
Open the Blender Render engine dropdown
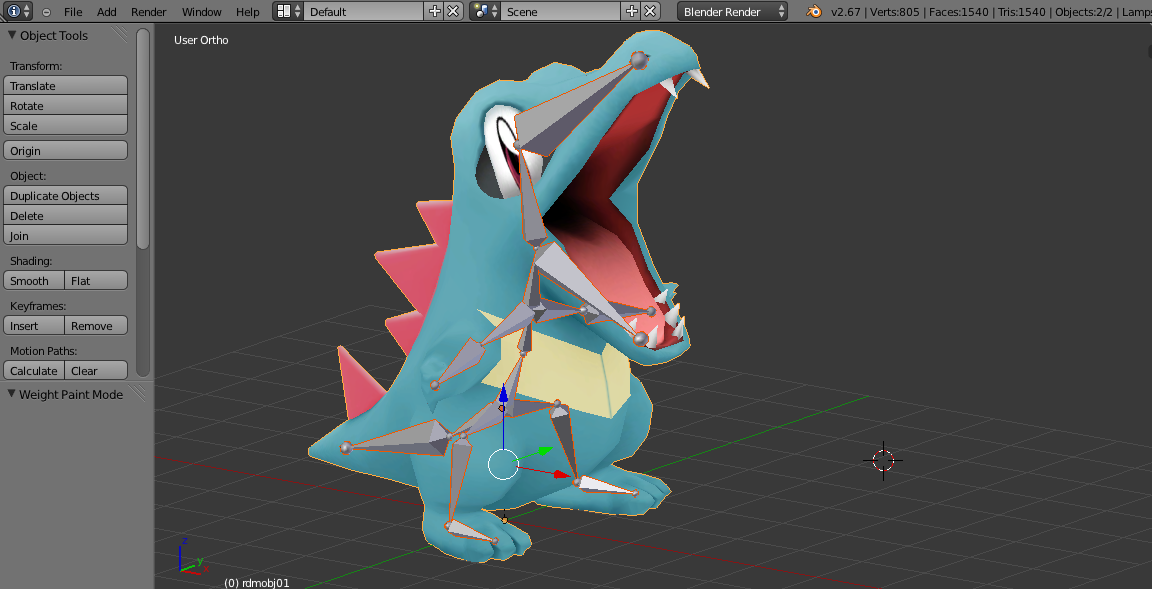pyautogui.click(x=732, y=12)
